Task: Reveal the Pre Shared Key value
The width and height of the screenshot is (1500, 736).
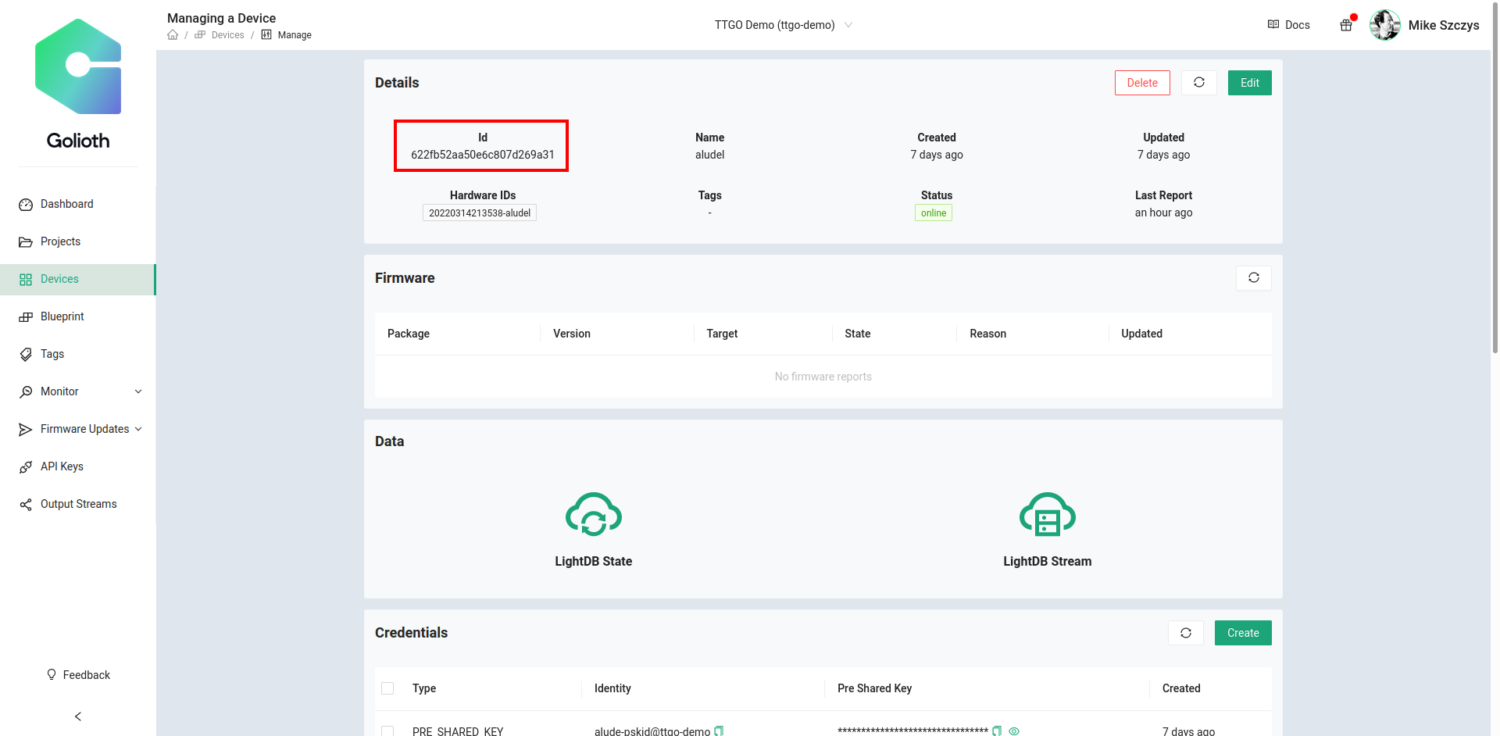Action: tap(1013, 731)
